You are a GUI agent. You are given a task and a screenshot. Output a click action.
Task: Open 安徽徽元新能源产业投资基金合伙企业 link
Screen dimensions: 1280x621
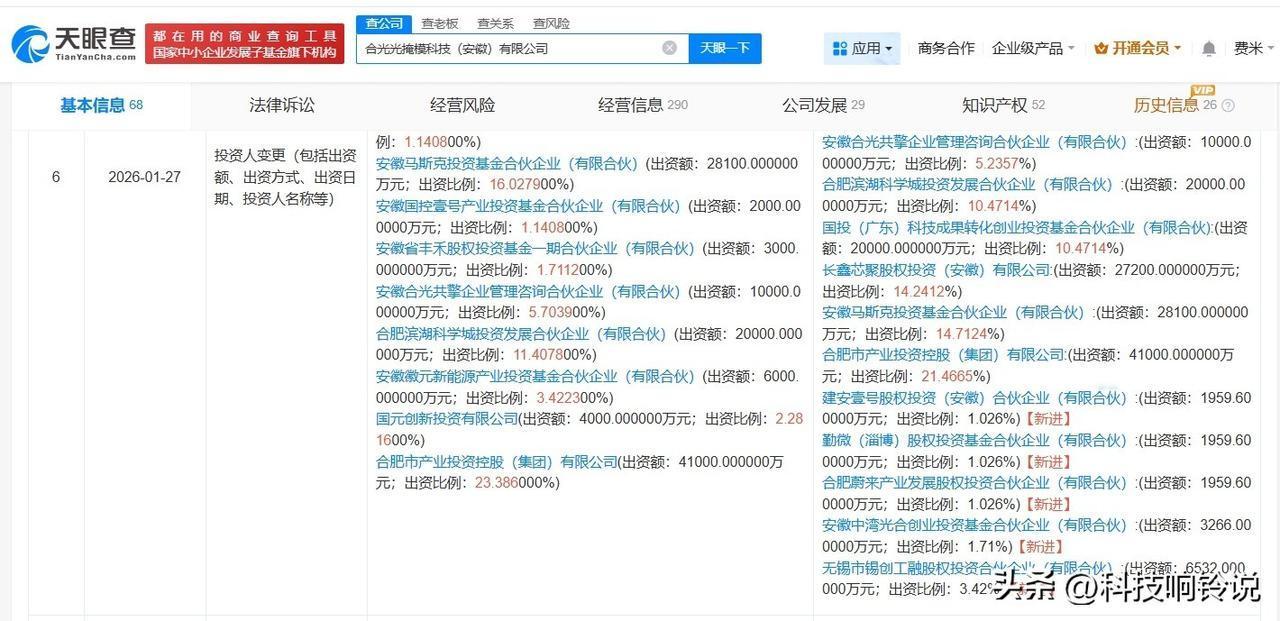535,376
